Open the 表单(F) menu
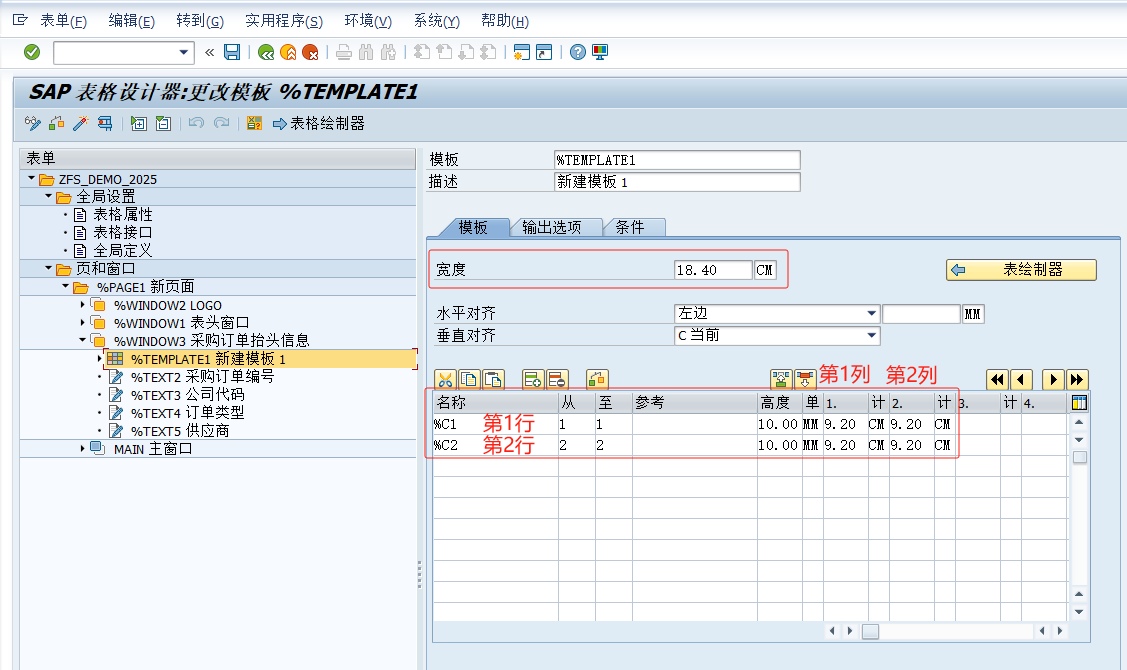Image resolution: width=1127 pixels, height=670 pixels. pos(63,21)
